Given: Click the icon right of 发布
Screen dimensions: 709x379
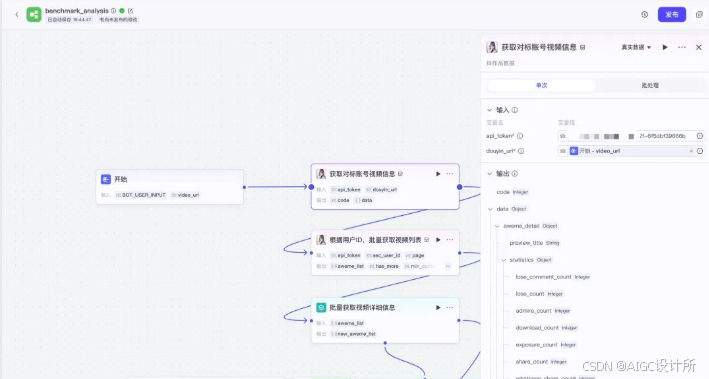Looking at the screenshot, I should (699, 14).
